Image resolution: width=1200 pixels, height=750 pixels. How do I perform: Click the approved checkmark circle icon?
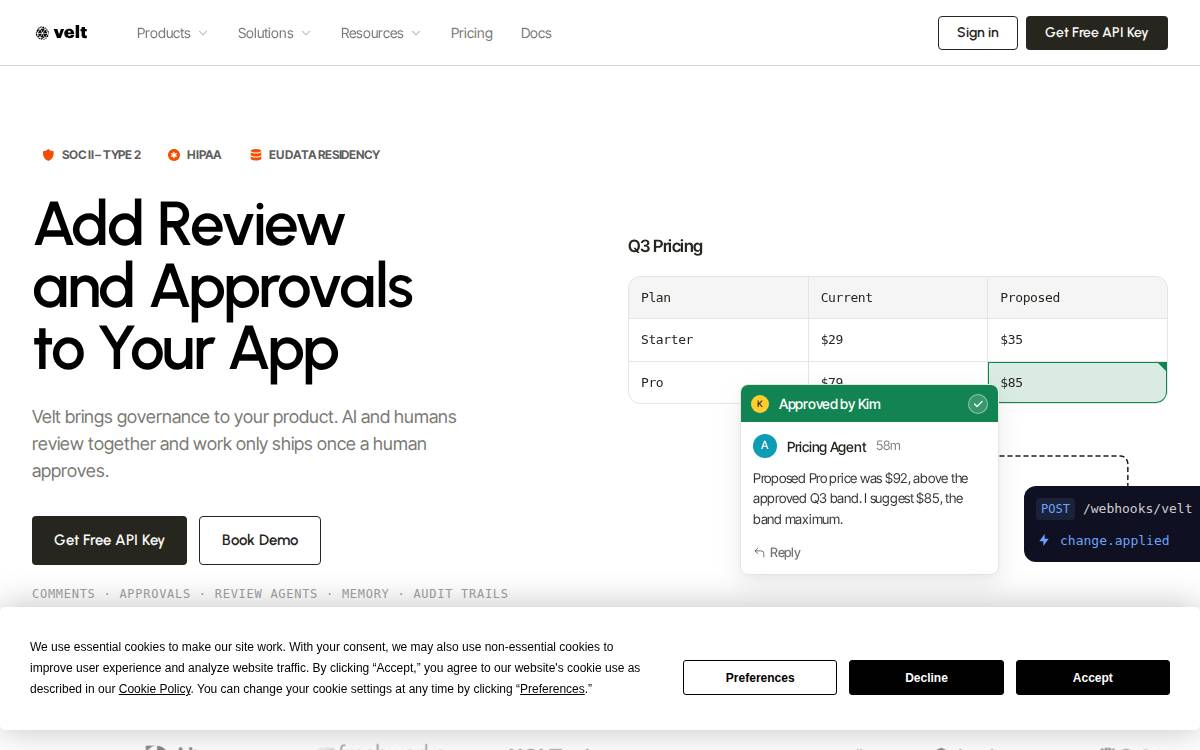click(978, 404)
